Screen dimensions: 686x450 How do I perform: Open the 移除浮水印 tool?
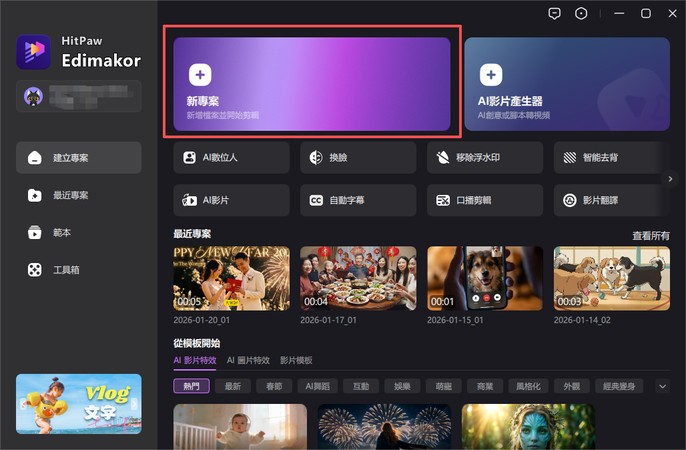pos(485,157)
